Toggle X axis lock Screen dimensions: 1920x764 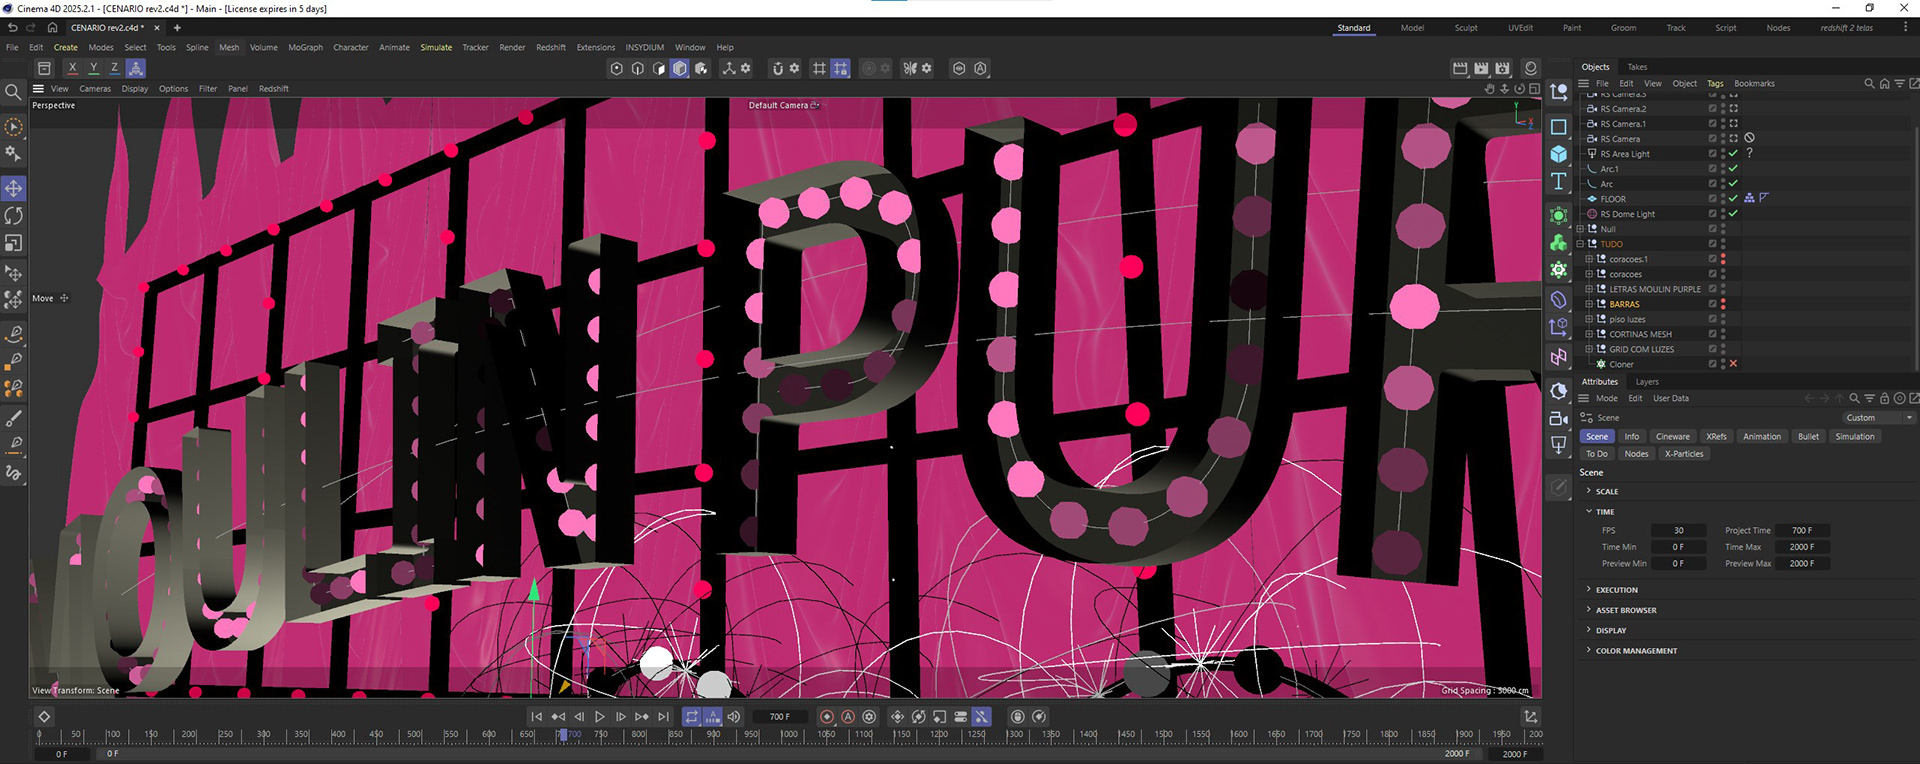click(x=72, y=68)
